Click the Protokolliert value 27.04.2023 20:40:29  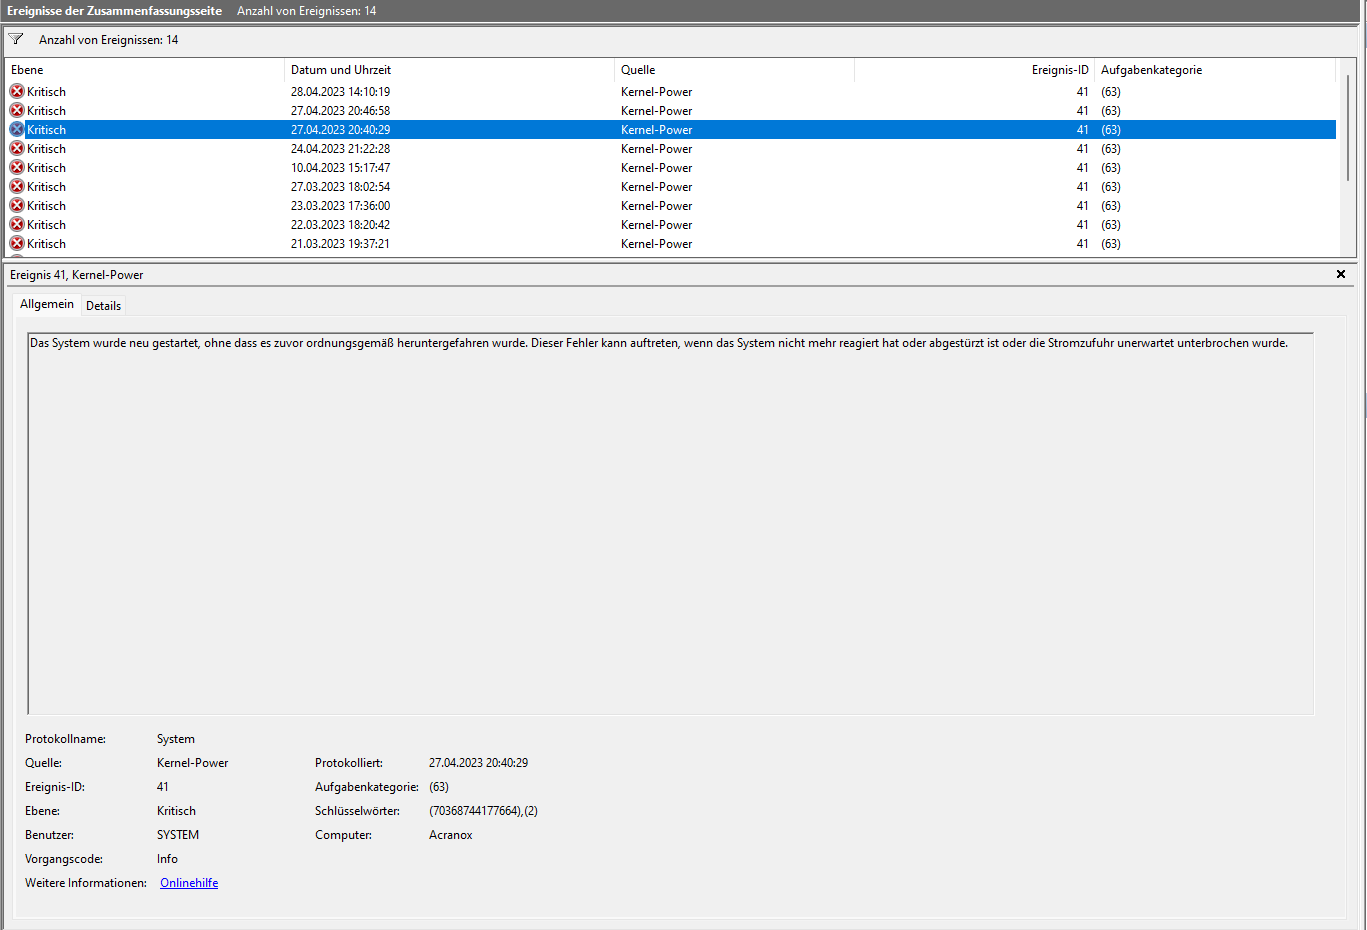478,763
